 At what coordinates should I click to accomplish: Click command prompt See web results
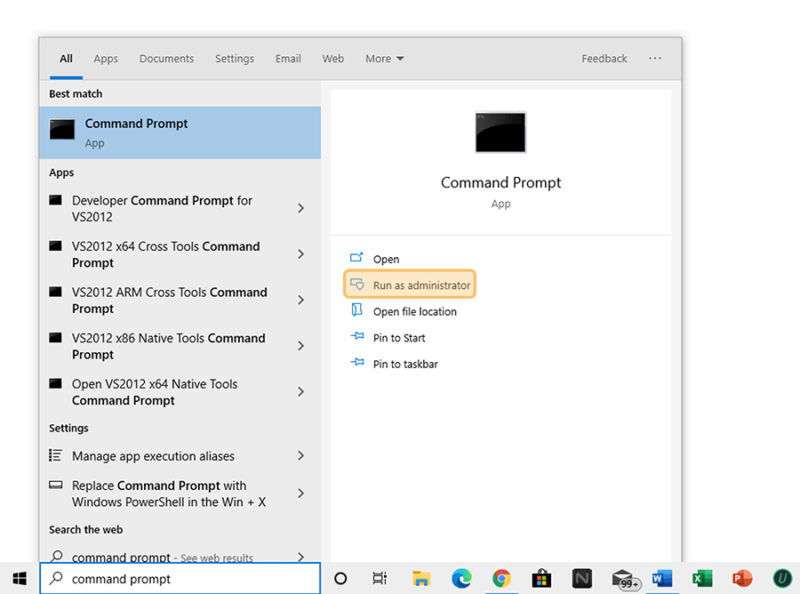pyautogui.click(x=180, y=556)
